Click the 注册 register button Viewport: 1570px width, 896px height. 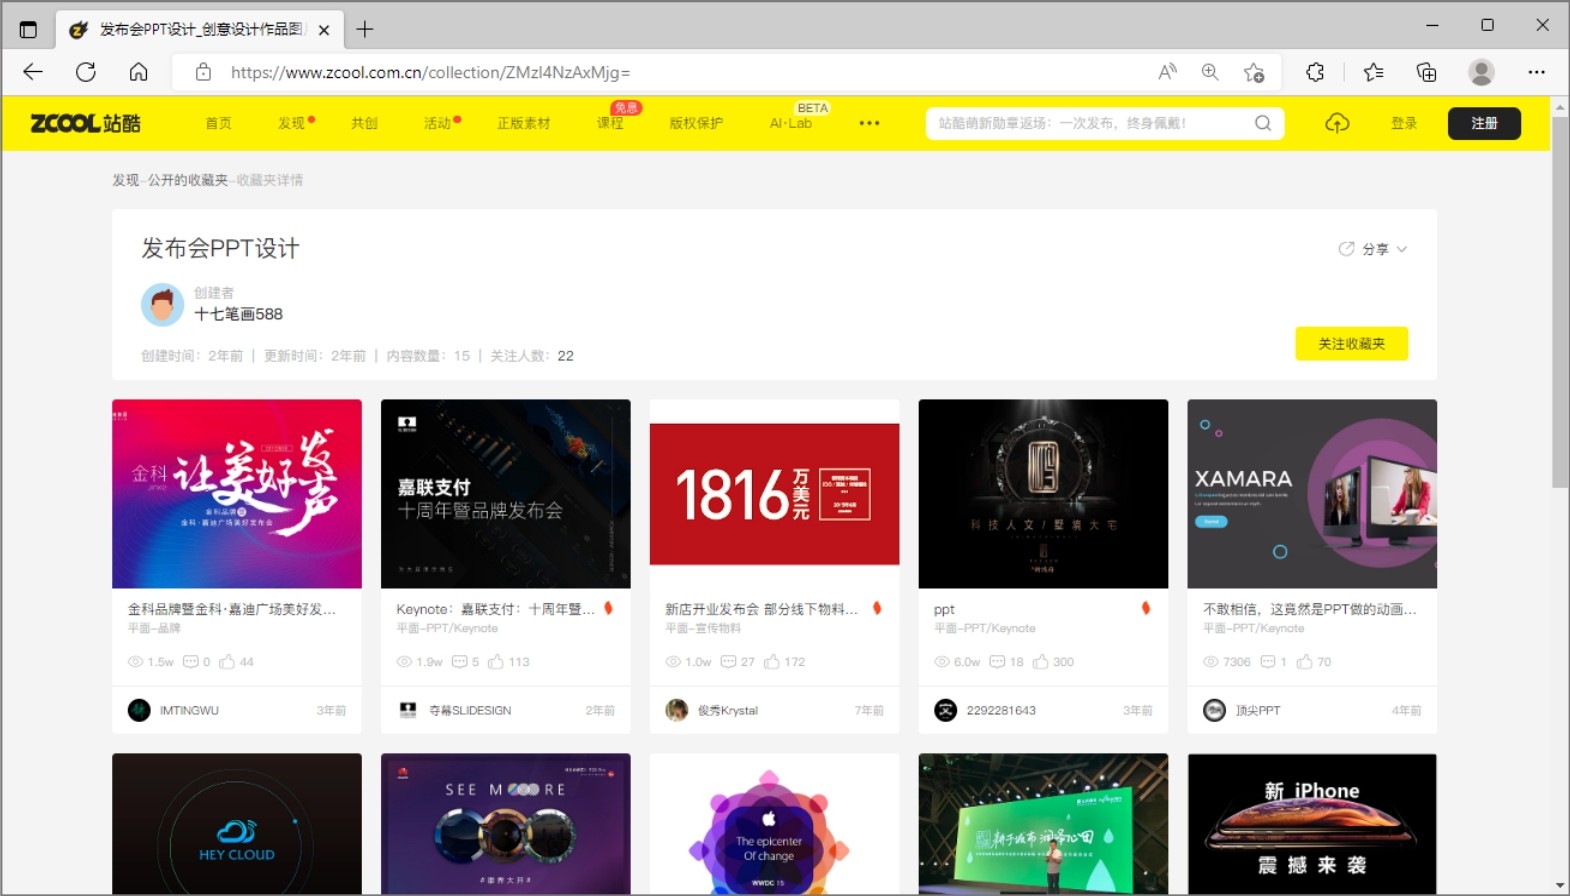click(x=1484, y=123)
